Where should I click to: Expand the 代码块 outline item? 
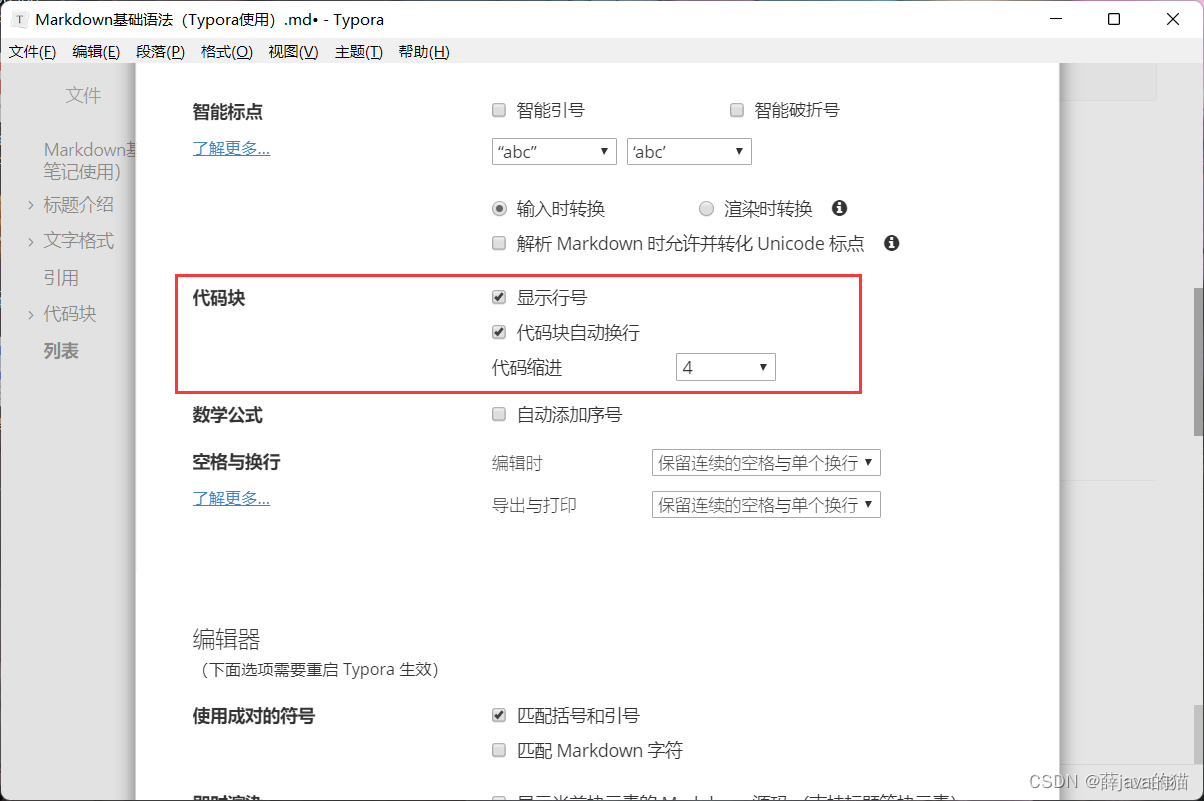pyautogui.click(x=31, y=314)
